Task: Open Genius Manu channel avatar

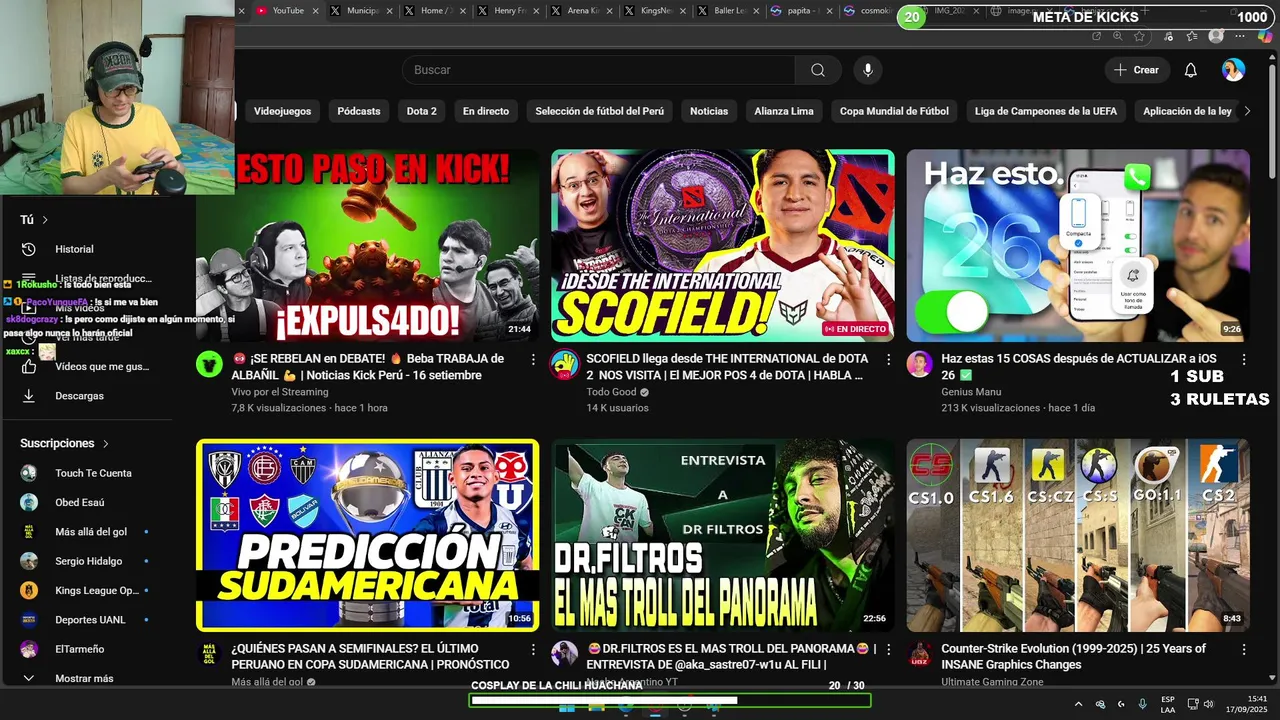Action: (919, 364)
